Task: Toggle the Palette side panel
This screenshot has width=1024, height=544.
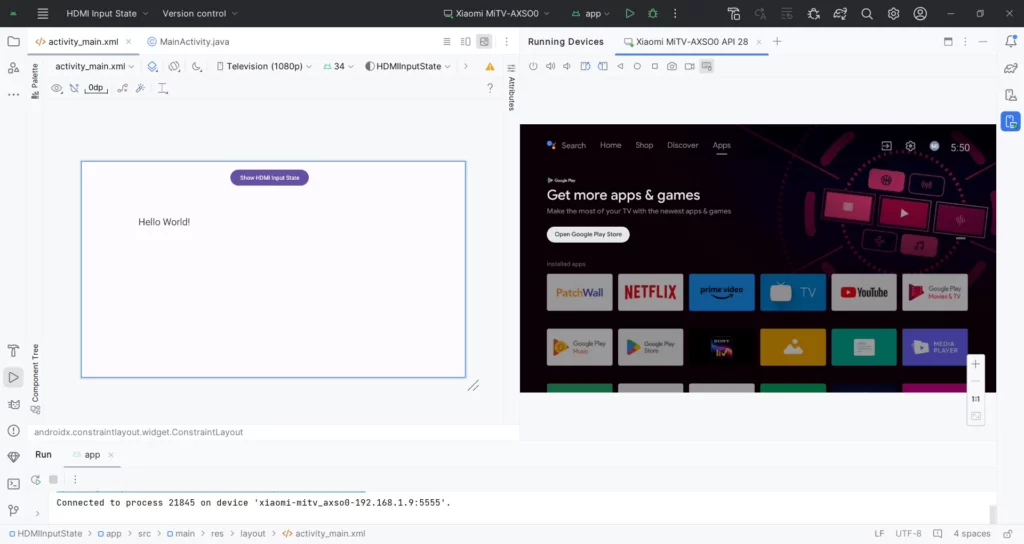Action: click(x=35, y=81)
